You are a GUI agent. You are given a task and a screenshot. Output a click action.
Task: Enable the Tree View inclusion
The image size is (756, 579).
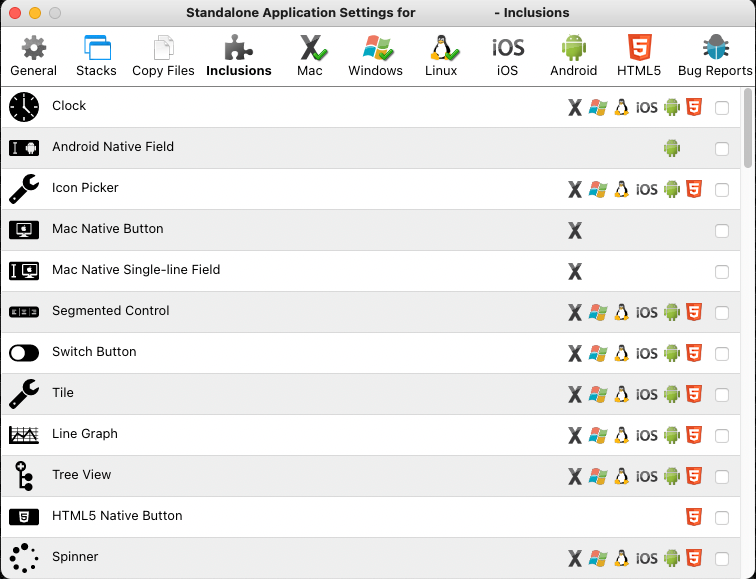pos(722,477)
